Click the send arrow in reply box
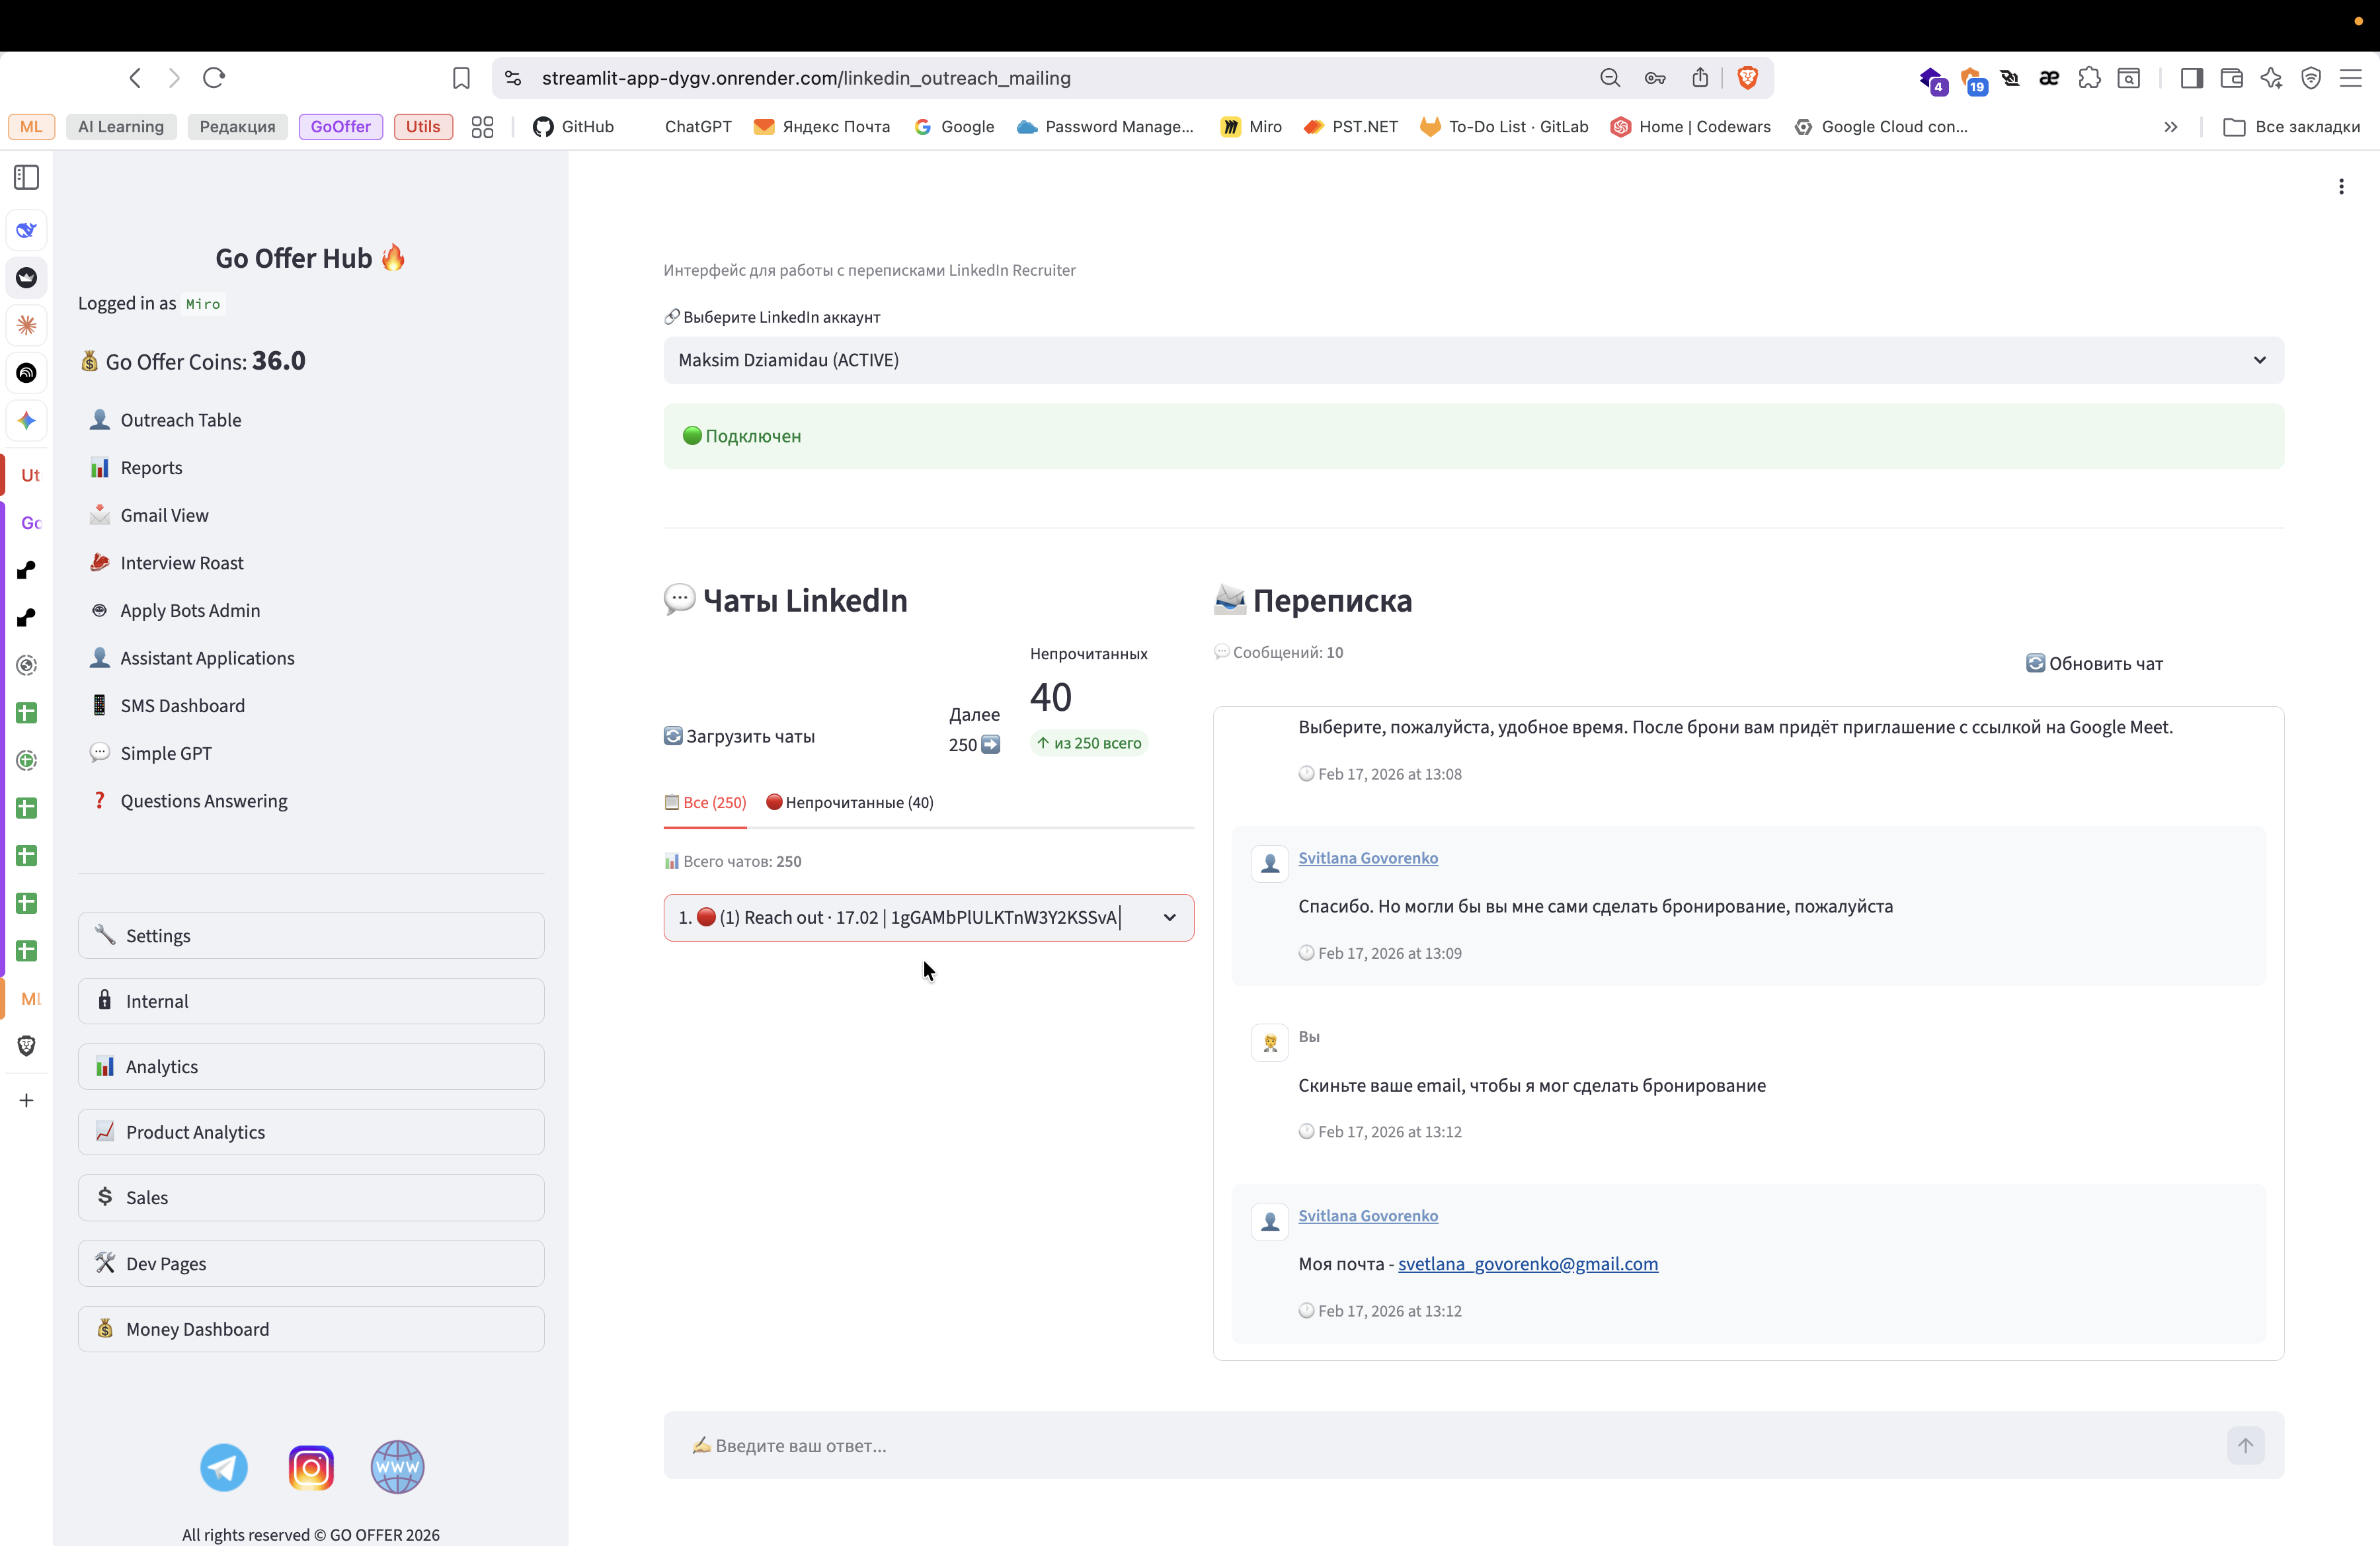 point(2245,1445)
